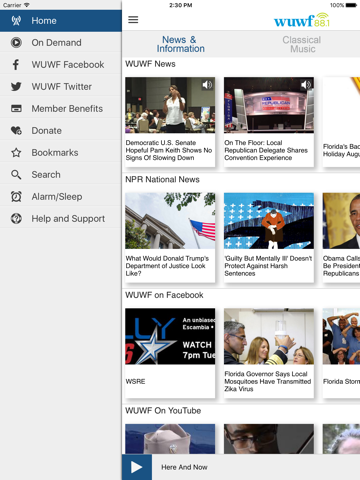Check the battery indicator in status bar
Viewport: 360px width, 480px height.
(x=351, y=5)
